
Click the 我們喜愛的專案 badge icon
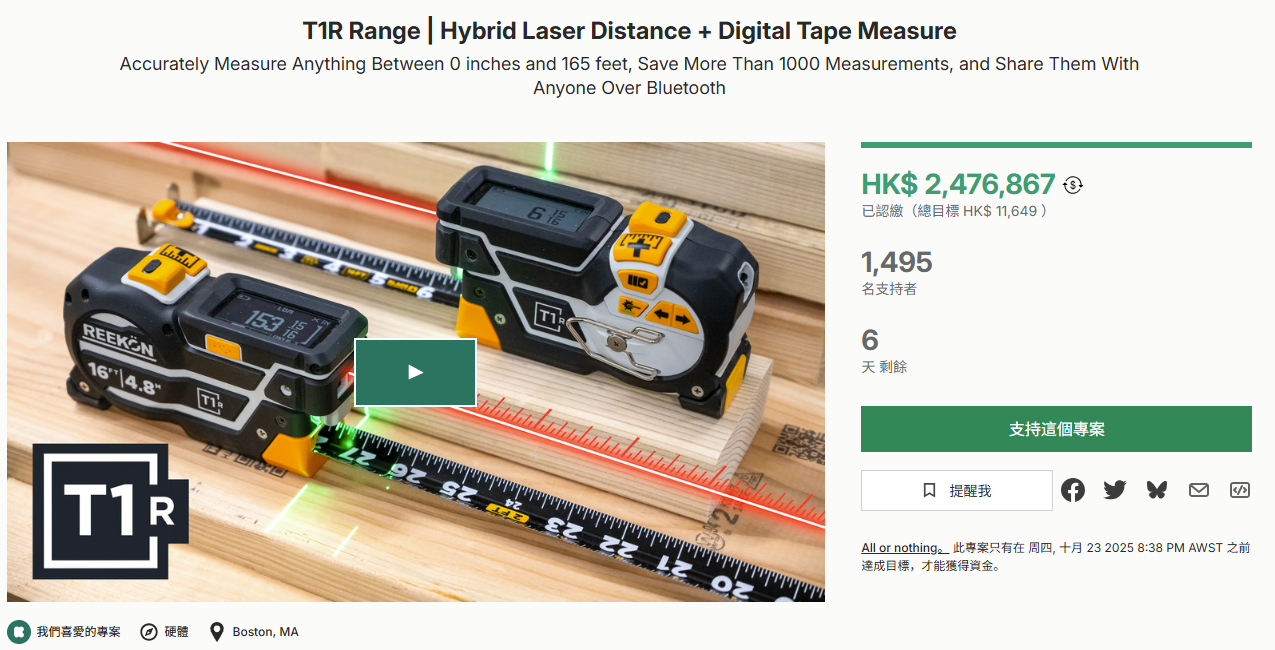coord(19,632)
